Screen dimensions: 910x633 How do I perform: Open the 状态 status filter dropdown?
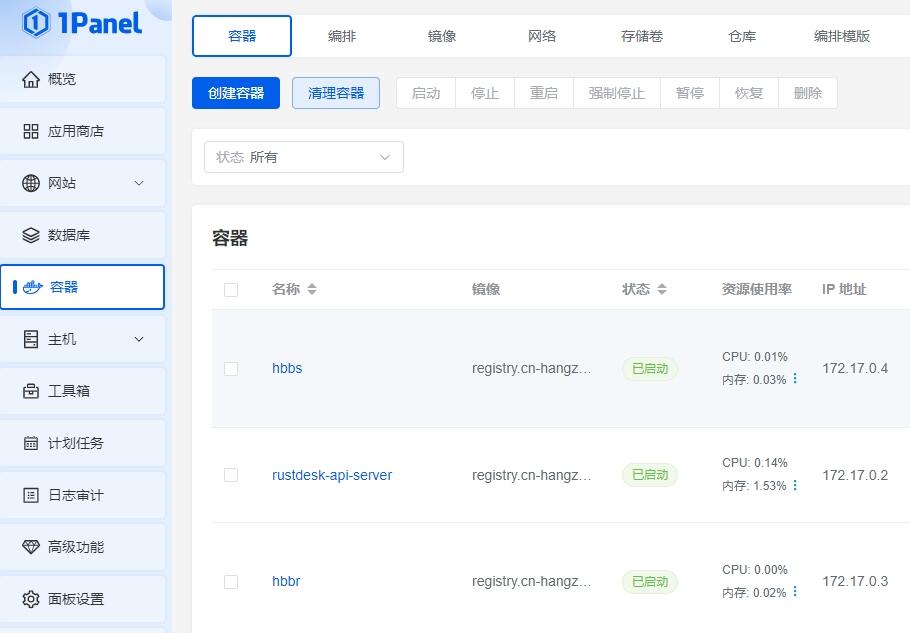303,157
